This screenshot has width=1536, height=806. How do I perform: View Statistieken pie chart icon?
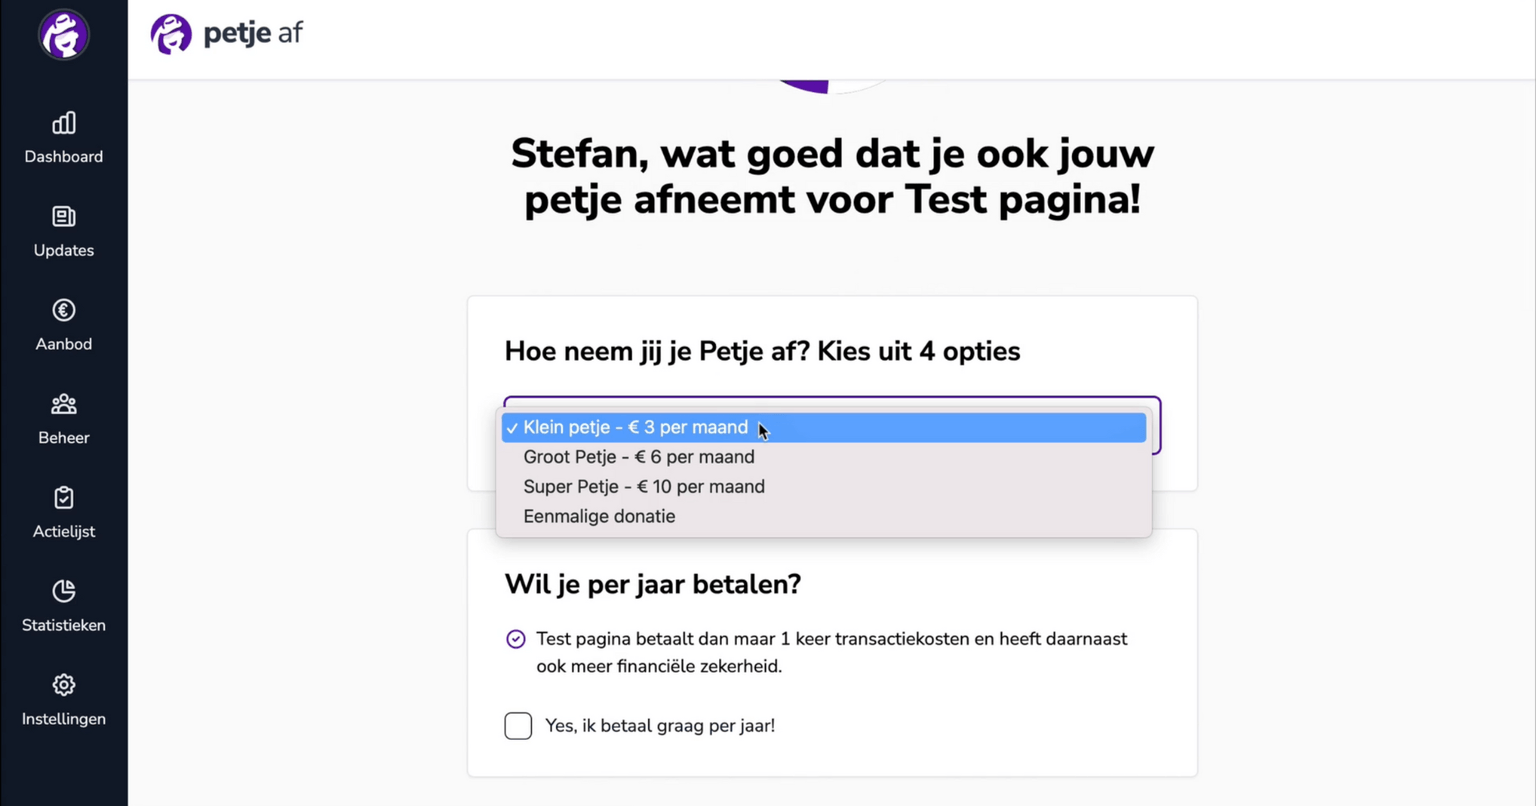(64, 591)
